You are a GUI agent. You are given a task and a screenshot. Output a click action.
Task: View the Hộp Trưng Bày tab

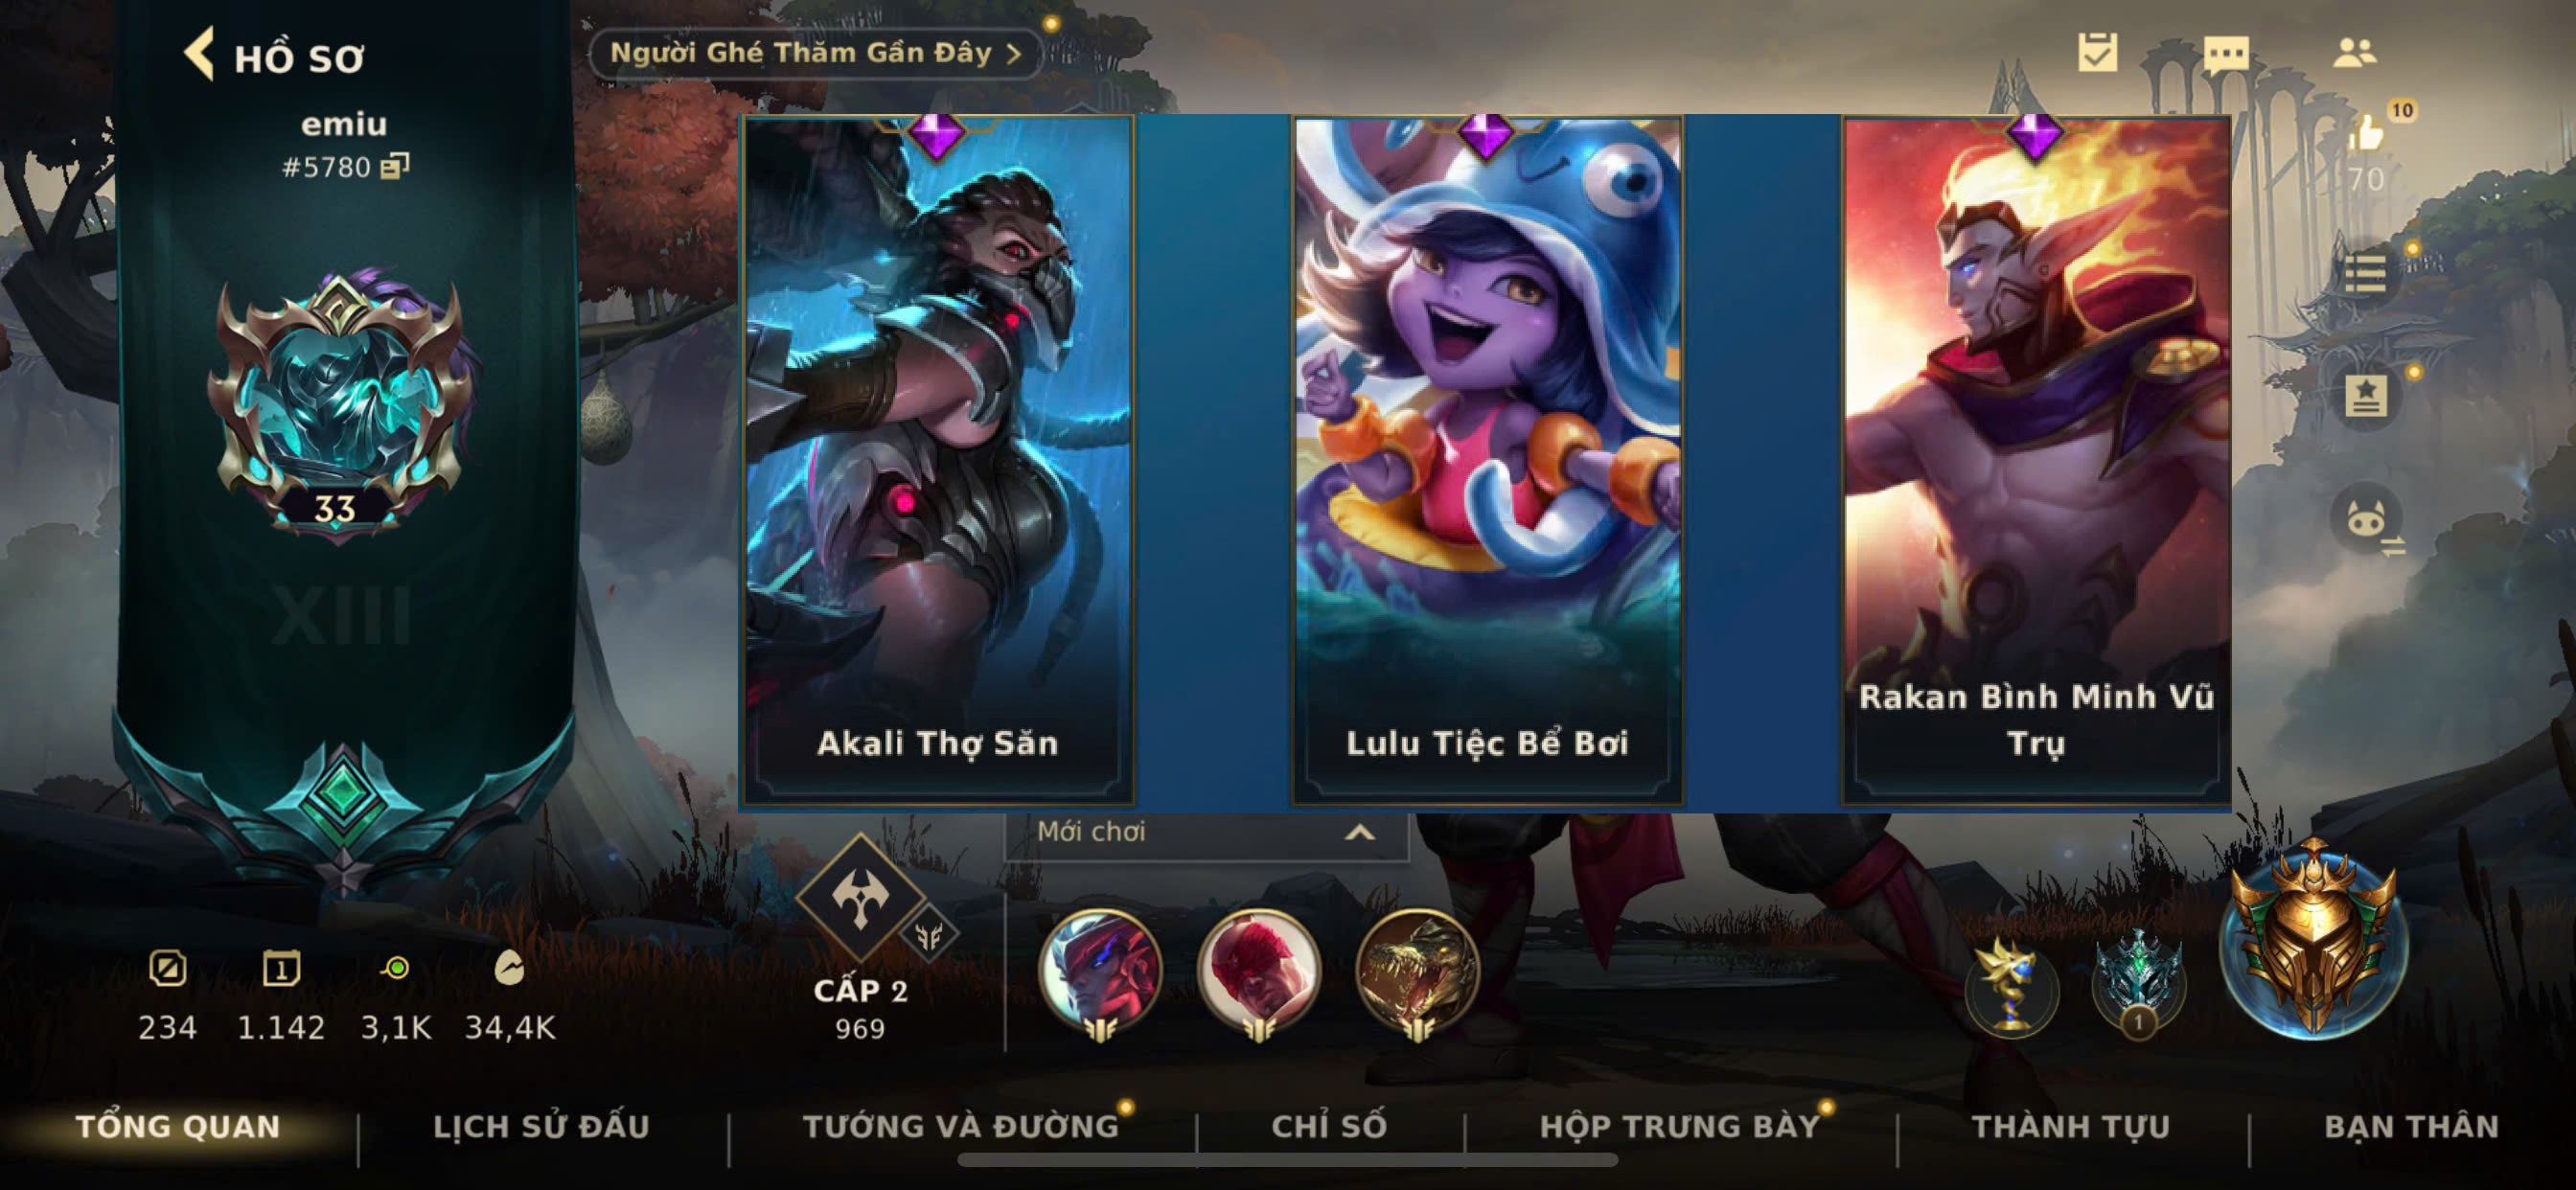coord(1679,1127)
